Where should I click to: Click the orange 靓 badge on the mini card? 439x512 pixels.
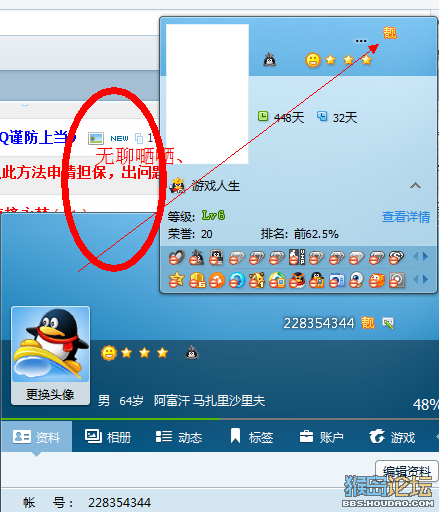(x=390, y=33)
